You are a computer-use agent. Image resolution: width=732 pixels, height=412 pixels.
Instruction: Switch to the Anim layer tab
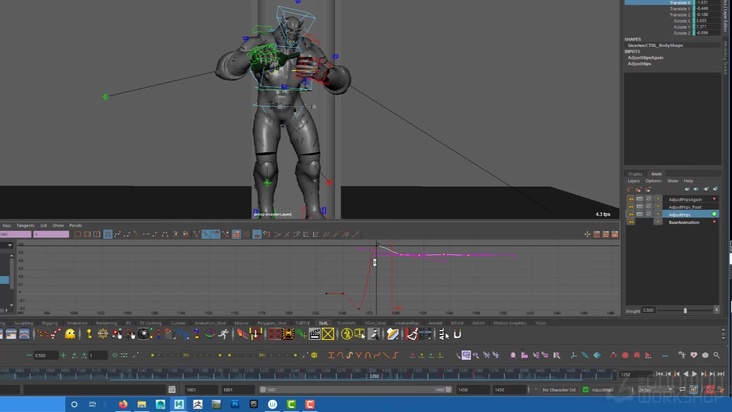coord(656,174)
